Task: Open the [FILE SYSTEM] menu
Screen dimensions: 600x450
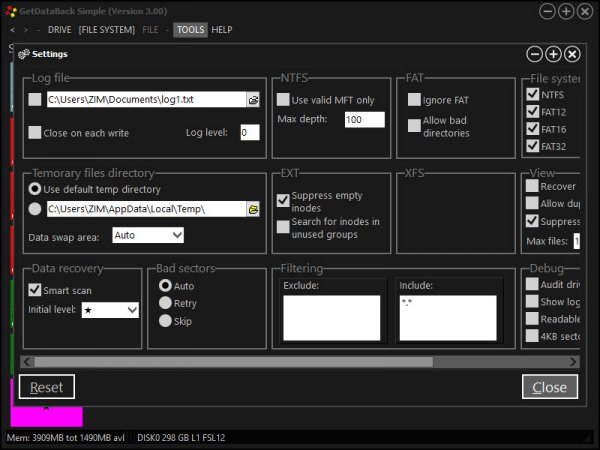Action: [107, 30]
